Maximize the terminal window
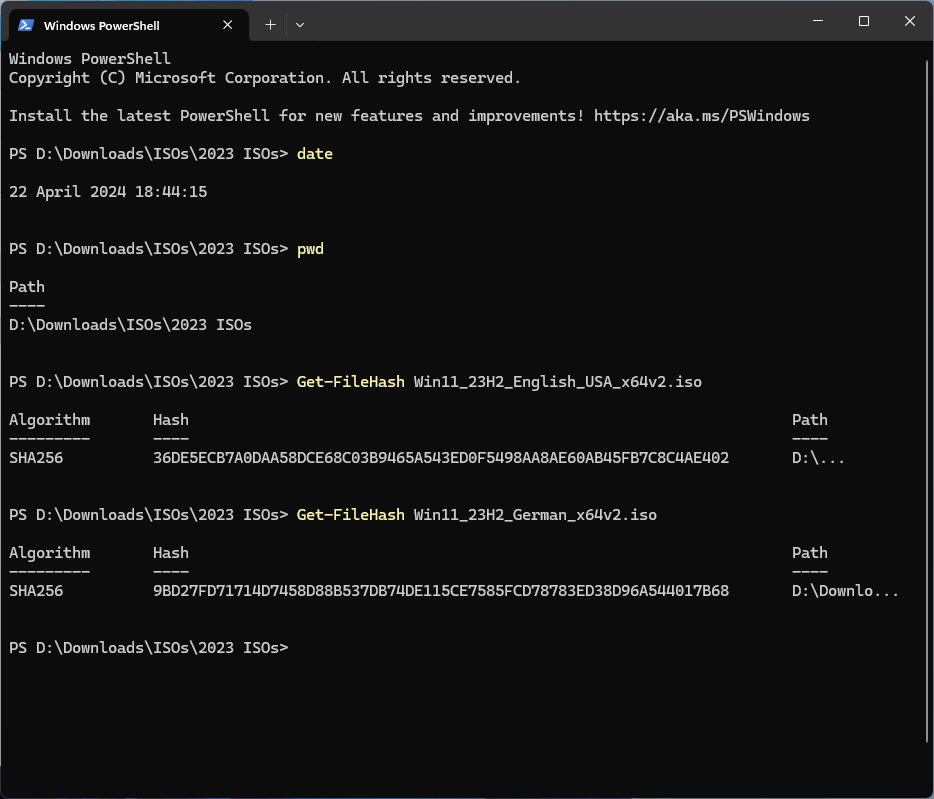 coord(864,21)
